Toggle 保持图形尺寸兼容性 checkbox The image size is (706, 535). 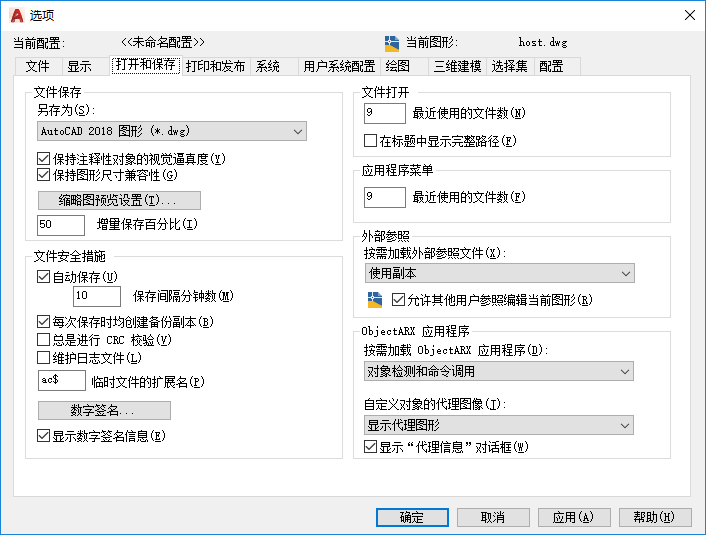pyautogui.click(x=43, y=175)
